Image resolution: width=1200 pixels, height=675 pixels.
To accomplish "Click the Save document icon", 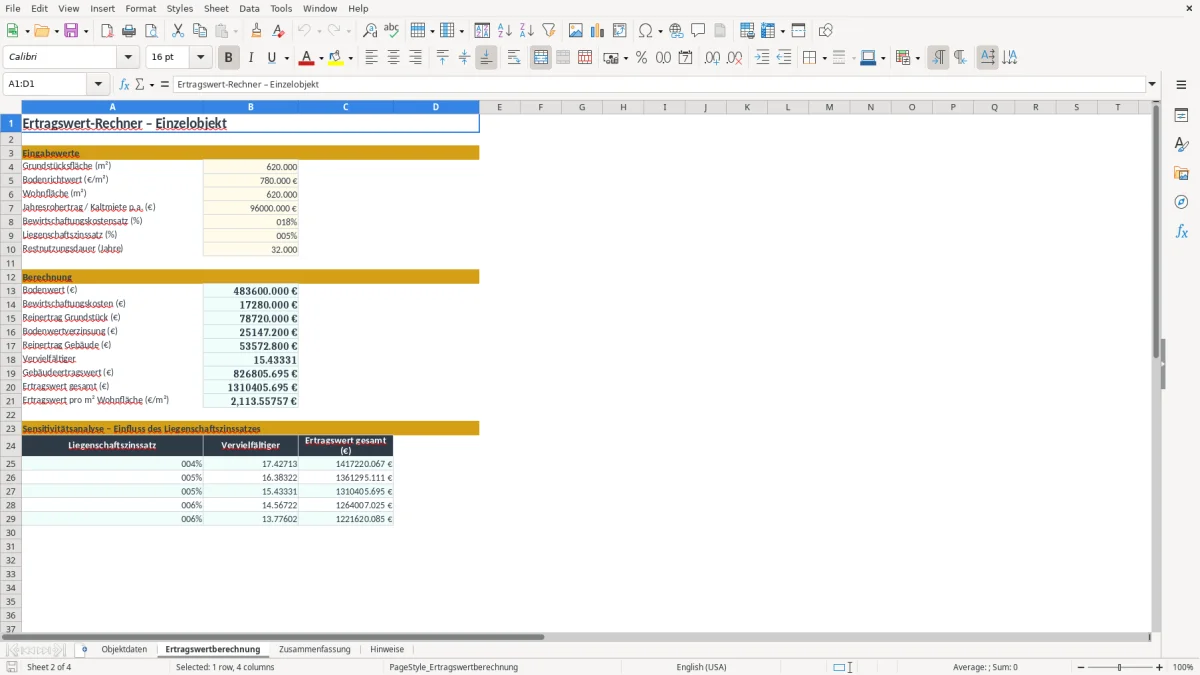I will [71, 31].
